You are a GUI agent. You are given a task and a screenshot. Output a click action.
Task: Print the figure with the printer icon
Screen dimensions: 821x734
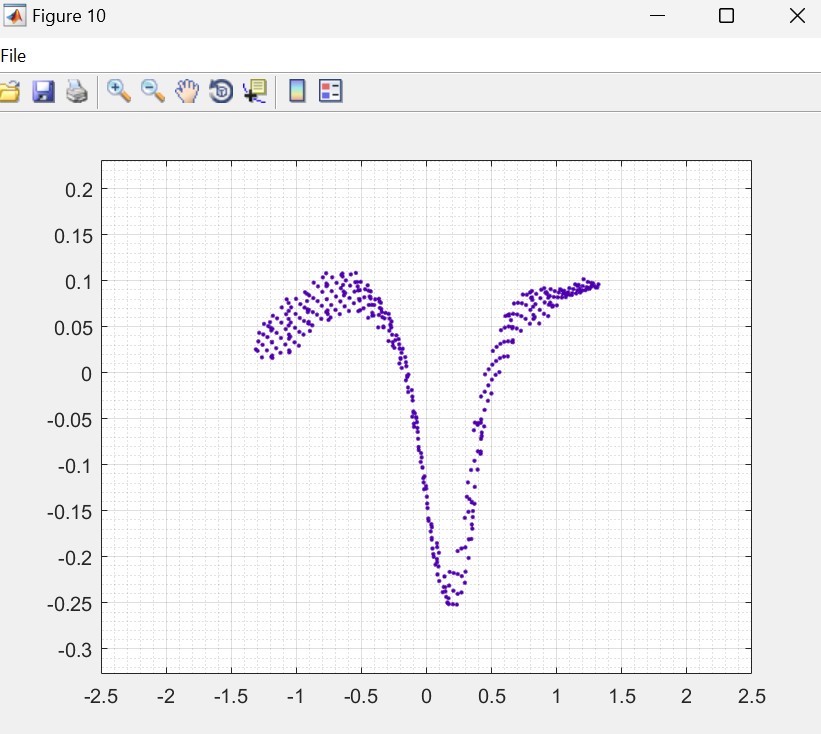click(x=77, y=92)
